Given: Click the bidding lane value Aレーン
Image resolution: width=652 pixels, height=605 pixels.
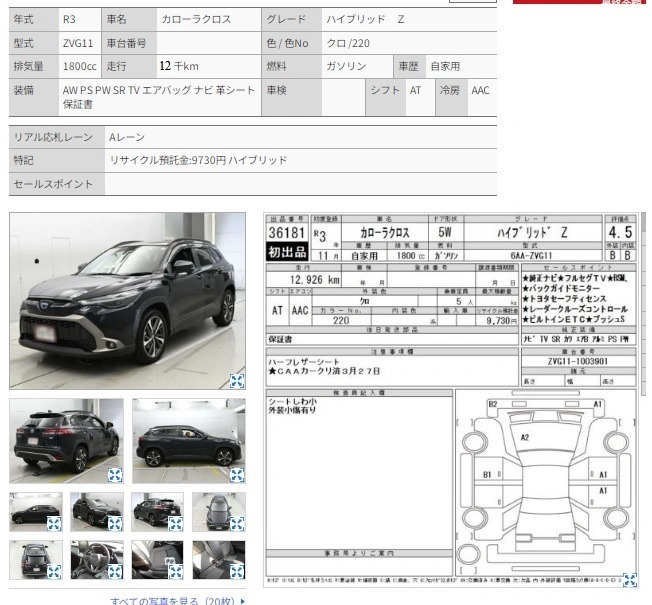Looking at the screenshot, I should click(127, 137).
